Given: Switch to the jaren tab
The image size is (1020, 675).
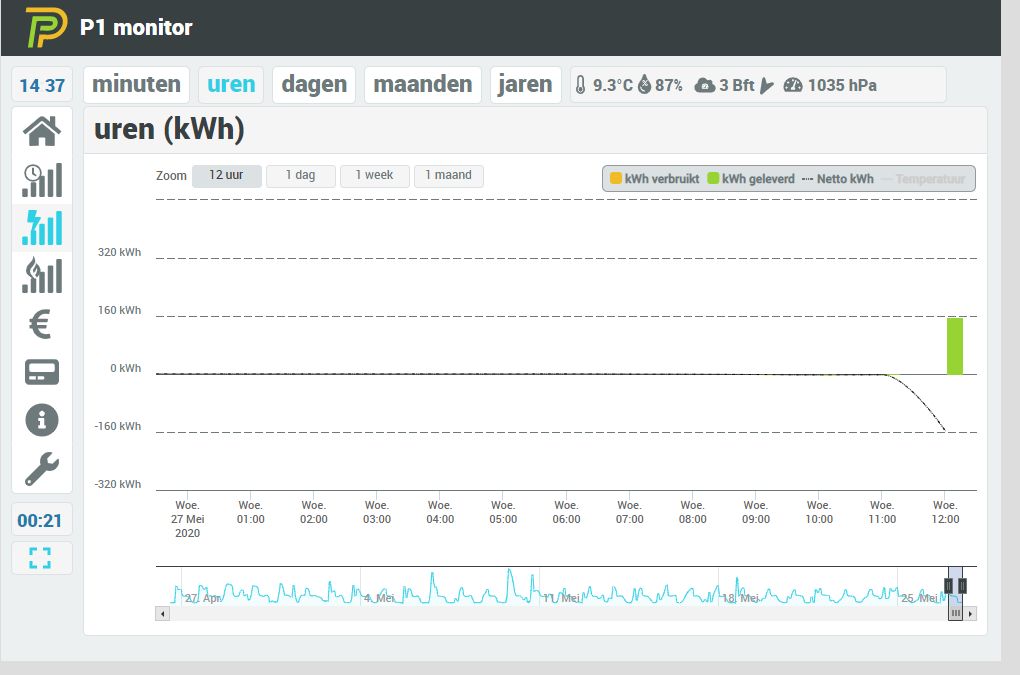Looking at the screenshot, I should (525, 85).
